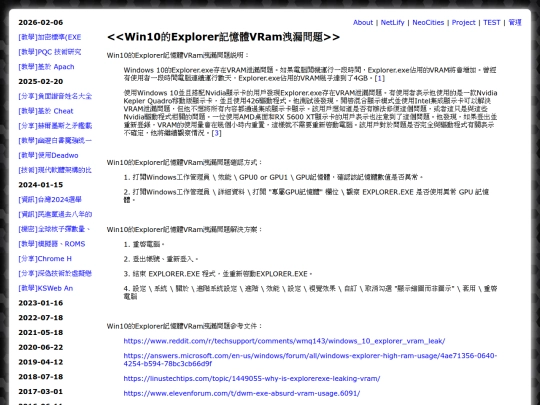Expand the 2023-01-16 date section
This screenshot has width=540, height=405.
tap(41, 303)
